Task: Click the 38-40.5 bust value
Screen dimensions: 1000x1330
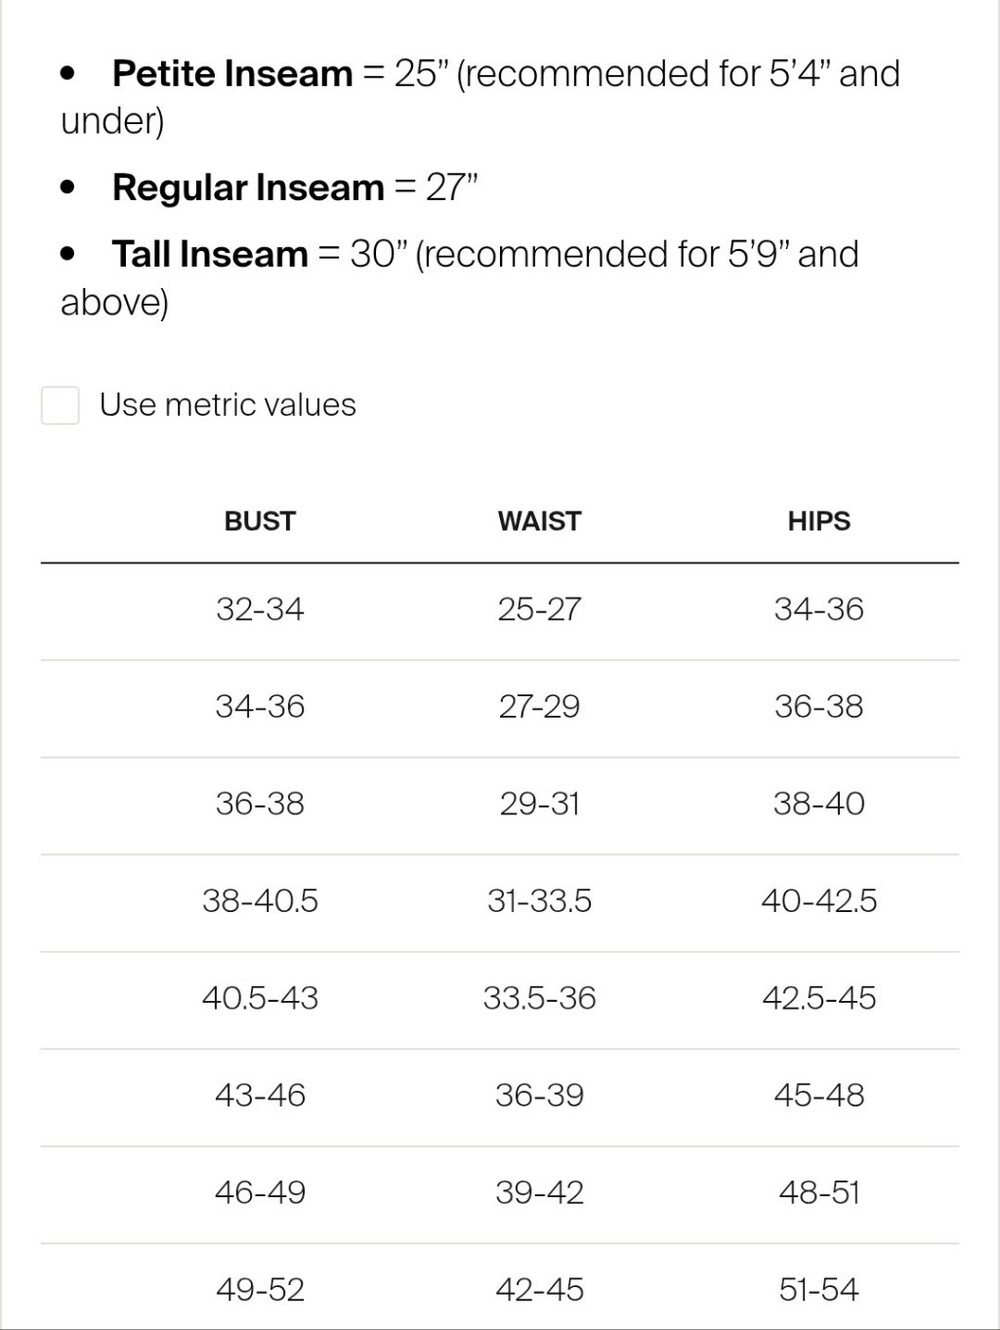Action: click(x=260, y=900)
